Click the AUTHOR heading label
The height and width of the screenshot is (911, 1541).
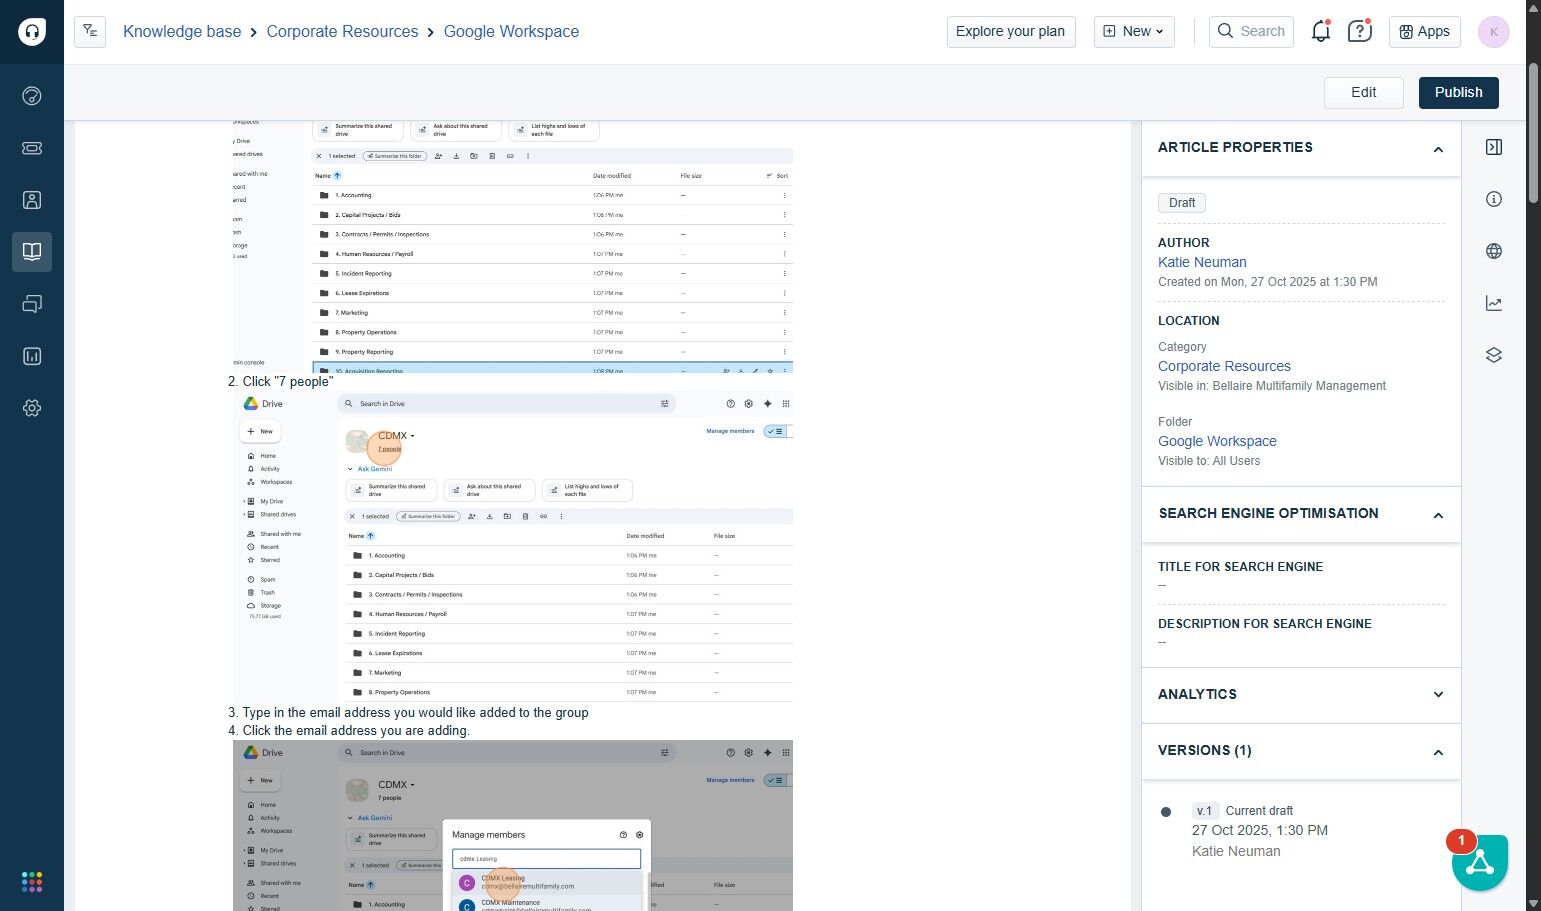click(1184, 243)
